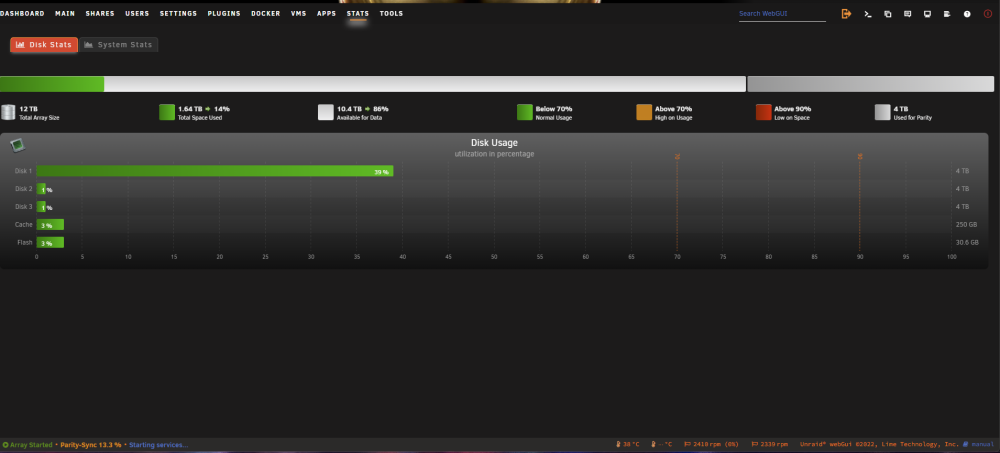The height and width of the screenshot is (453, 1000).
Task: Open the Feedback speech-bubble icon
Action: (x=908, y=13)
